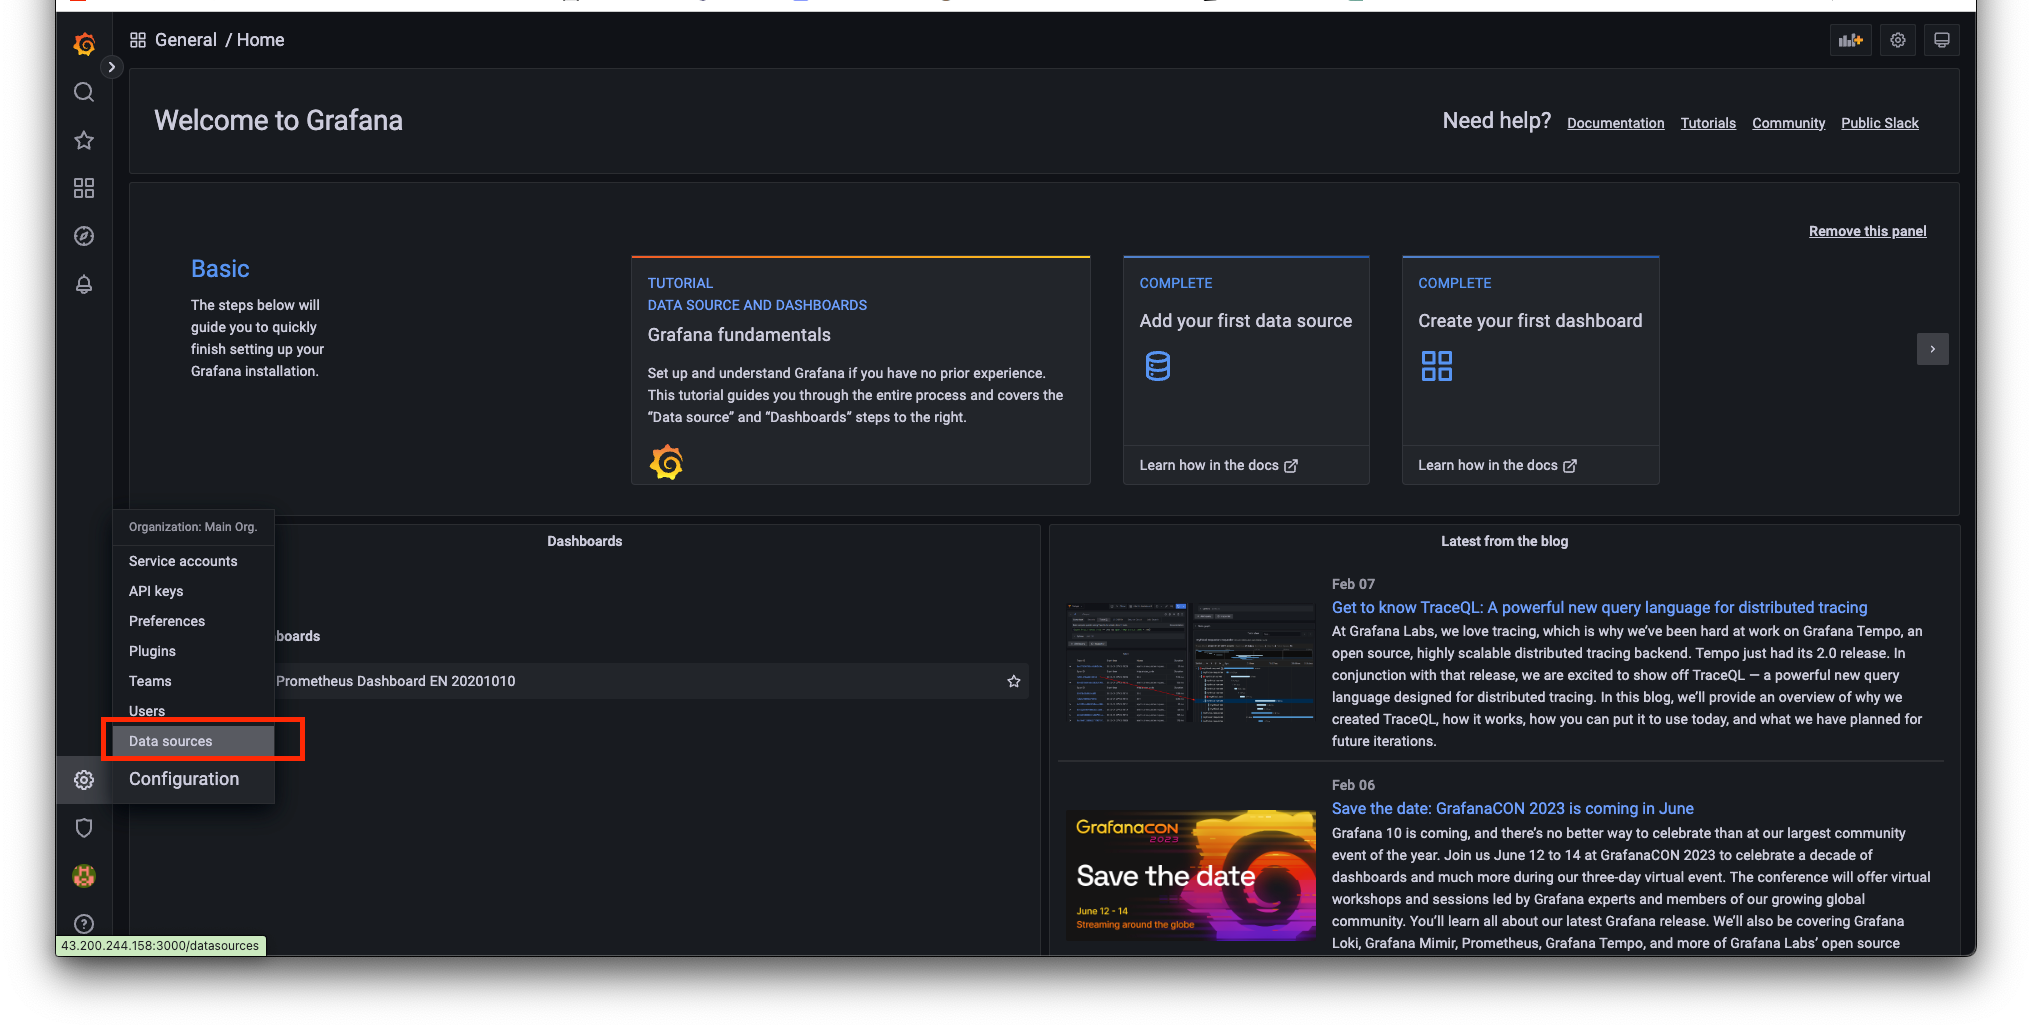This screenshot has width=2032, height=1030.
Task: Click the Add panel icon in the top bar
Action: [1851, 40]
